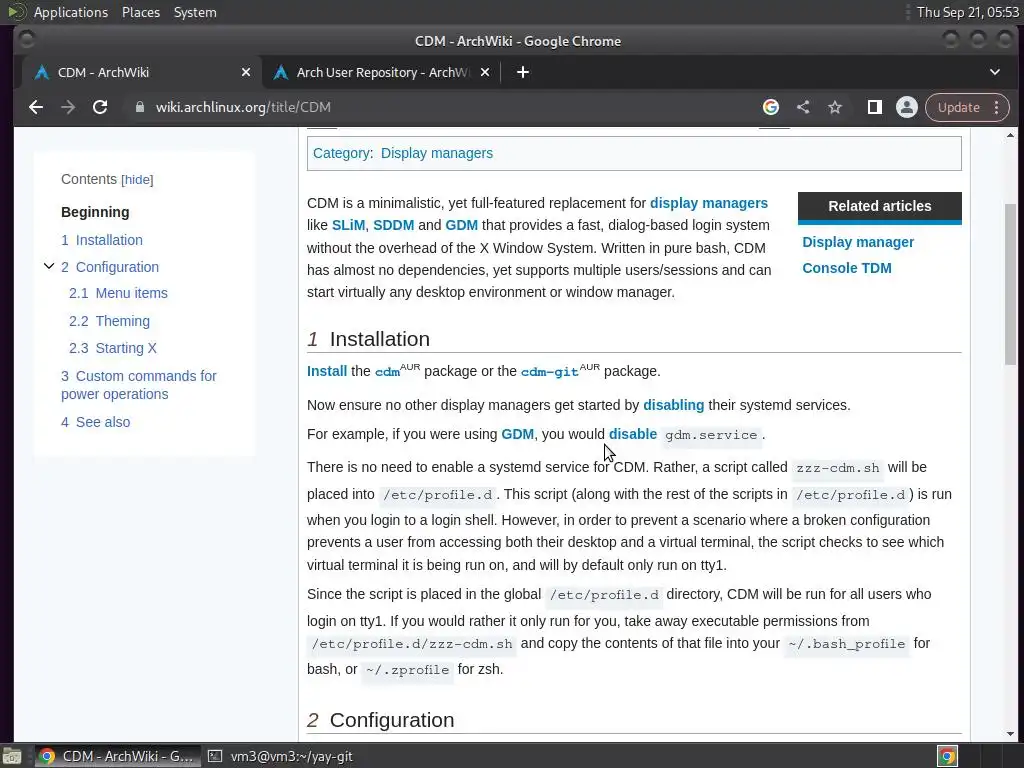Switch to vm3@vm3:~/yay-git terminal in taskbar

281,756
